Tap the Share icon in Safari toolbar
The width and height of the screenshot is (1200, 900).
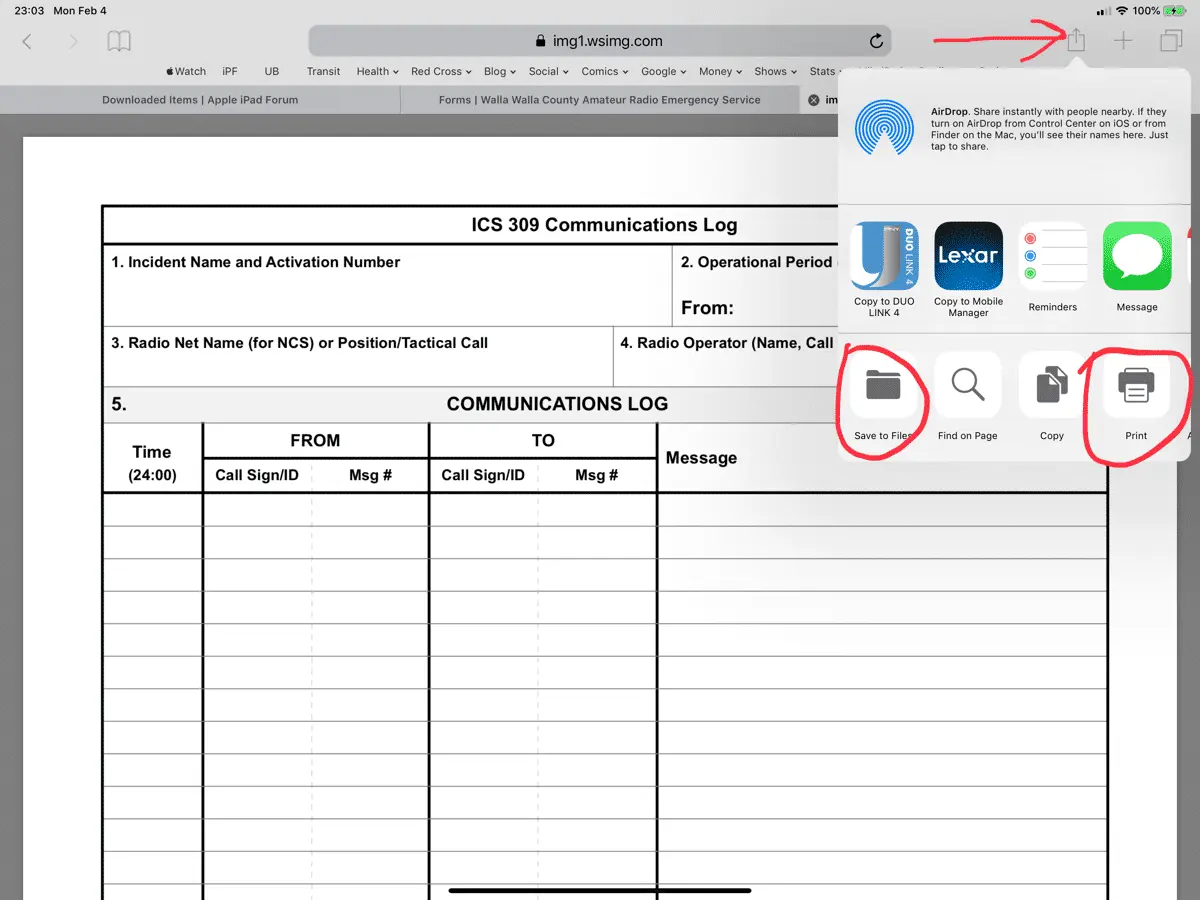(x=1076, y=41)
